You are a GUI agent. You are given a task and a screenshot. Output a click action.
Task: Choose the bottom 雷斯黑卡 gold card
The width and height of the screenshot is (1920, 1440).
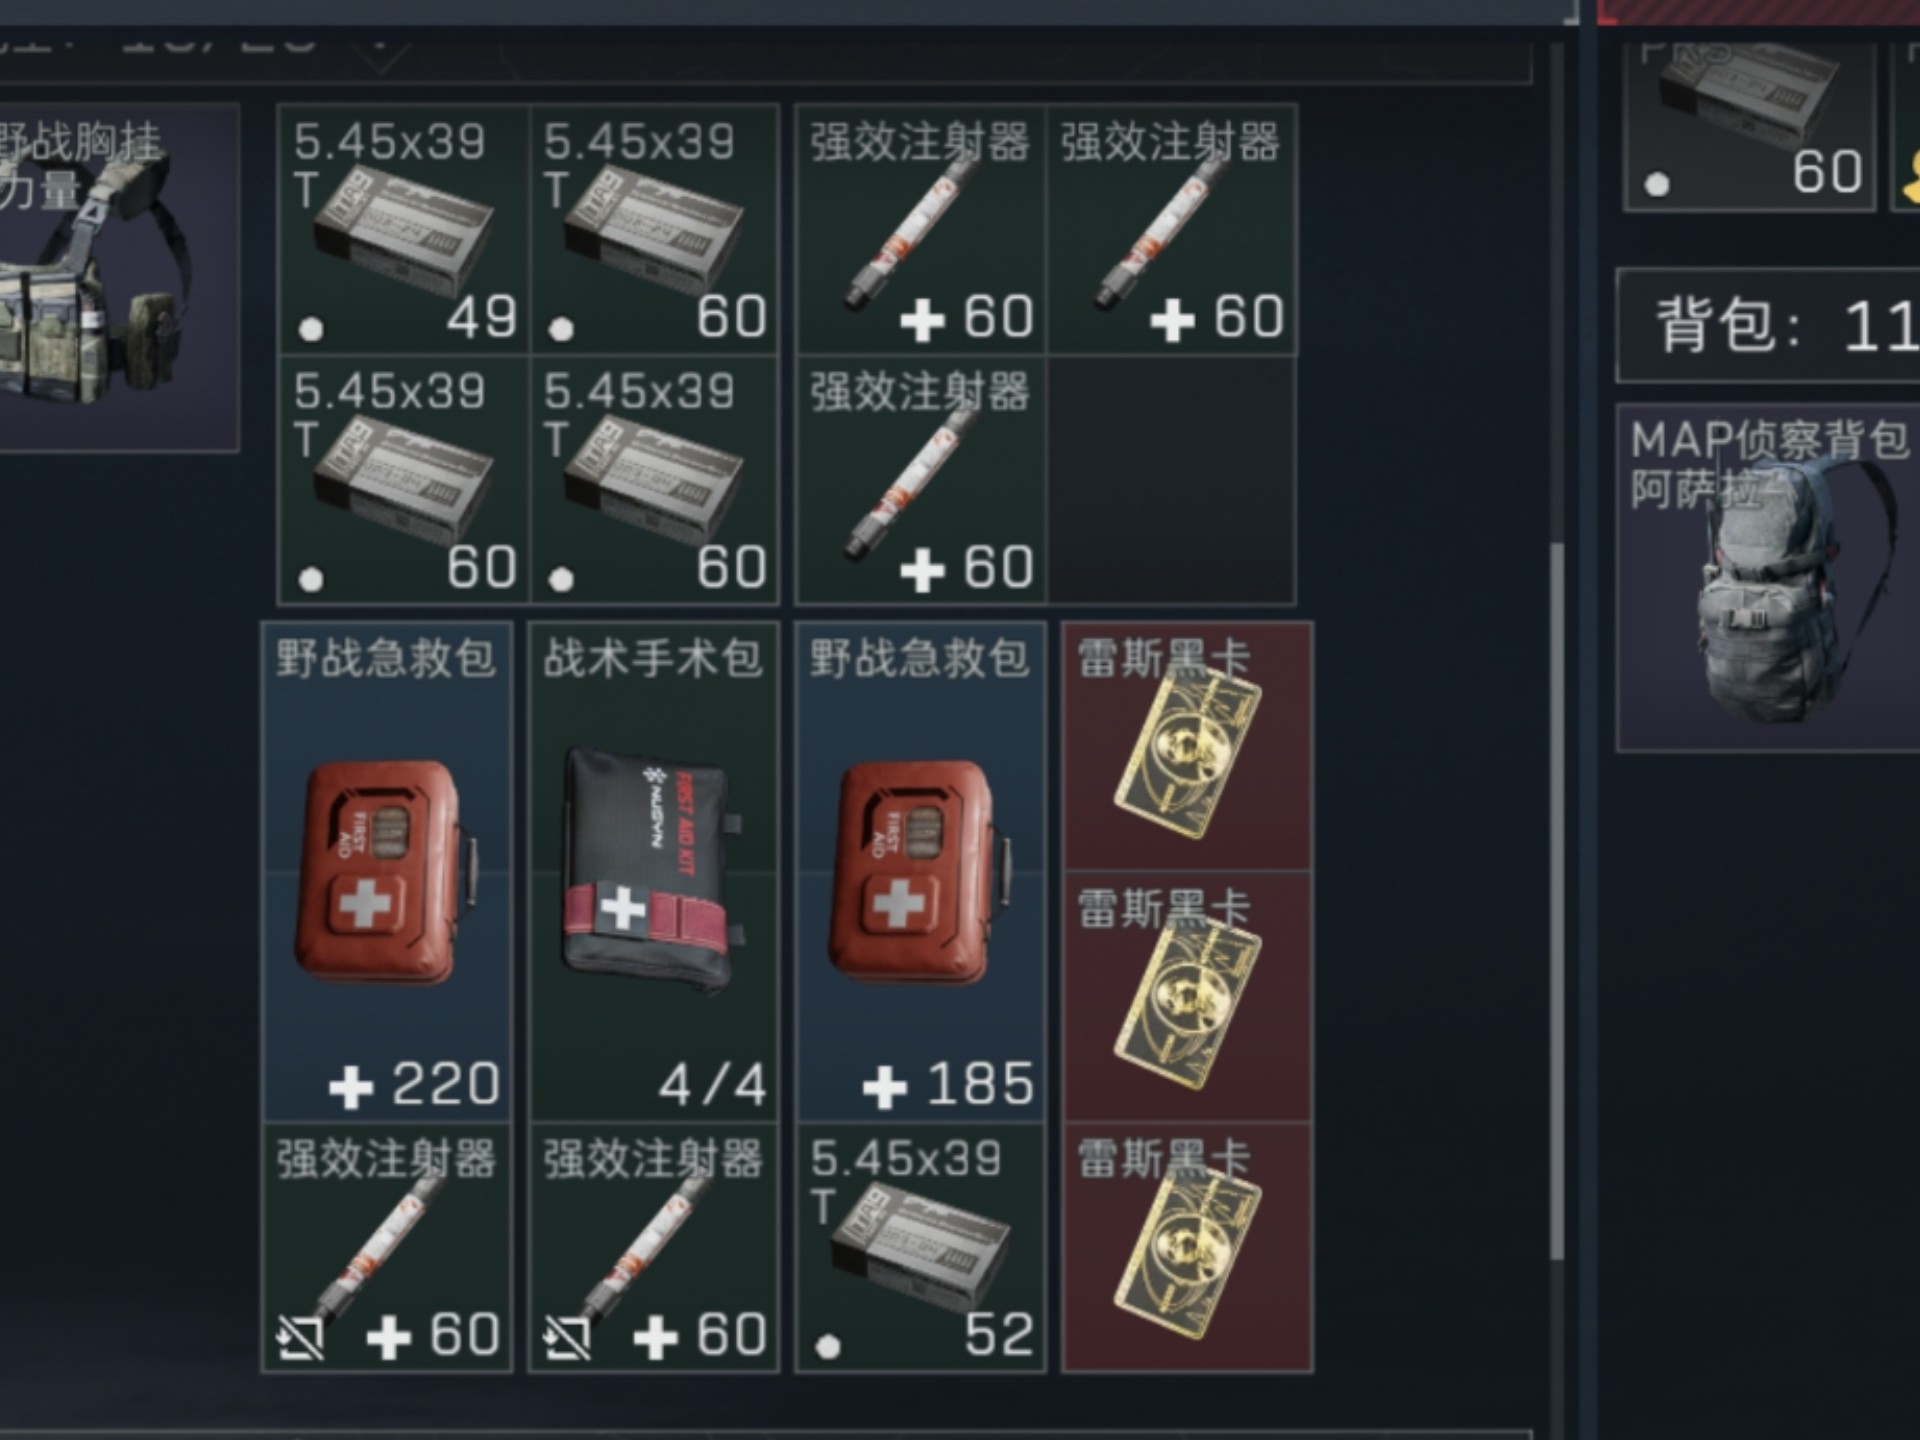click(x=1187, y=1247)
